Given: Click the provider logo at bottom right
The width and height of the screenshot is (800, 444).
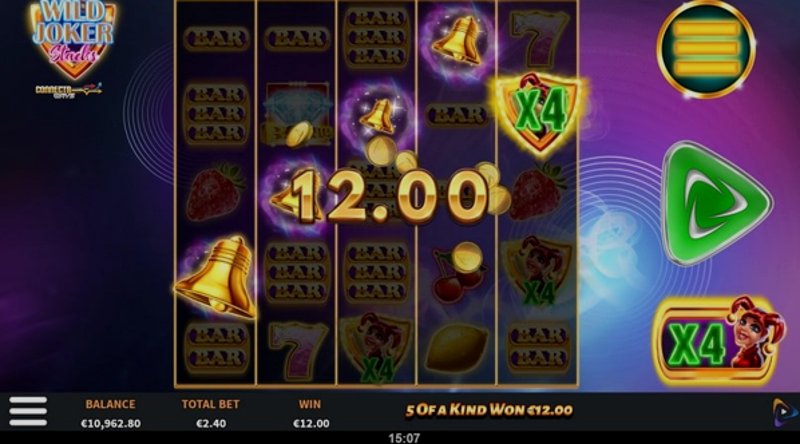Looking at the screenshot, I should coord(783,412).
